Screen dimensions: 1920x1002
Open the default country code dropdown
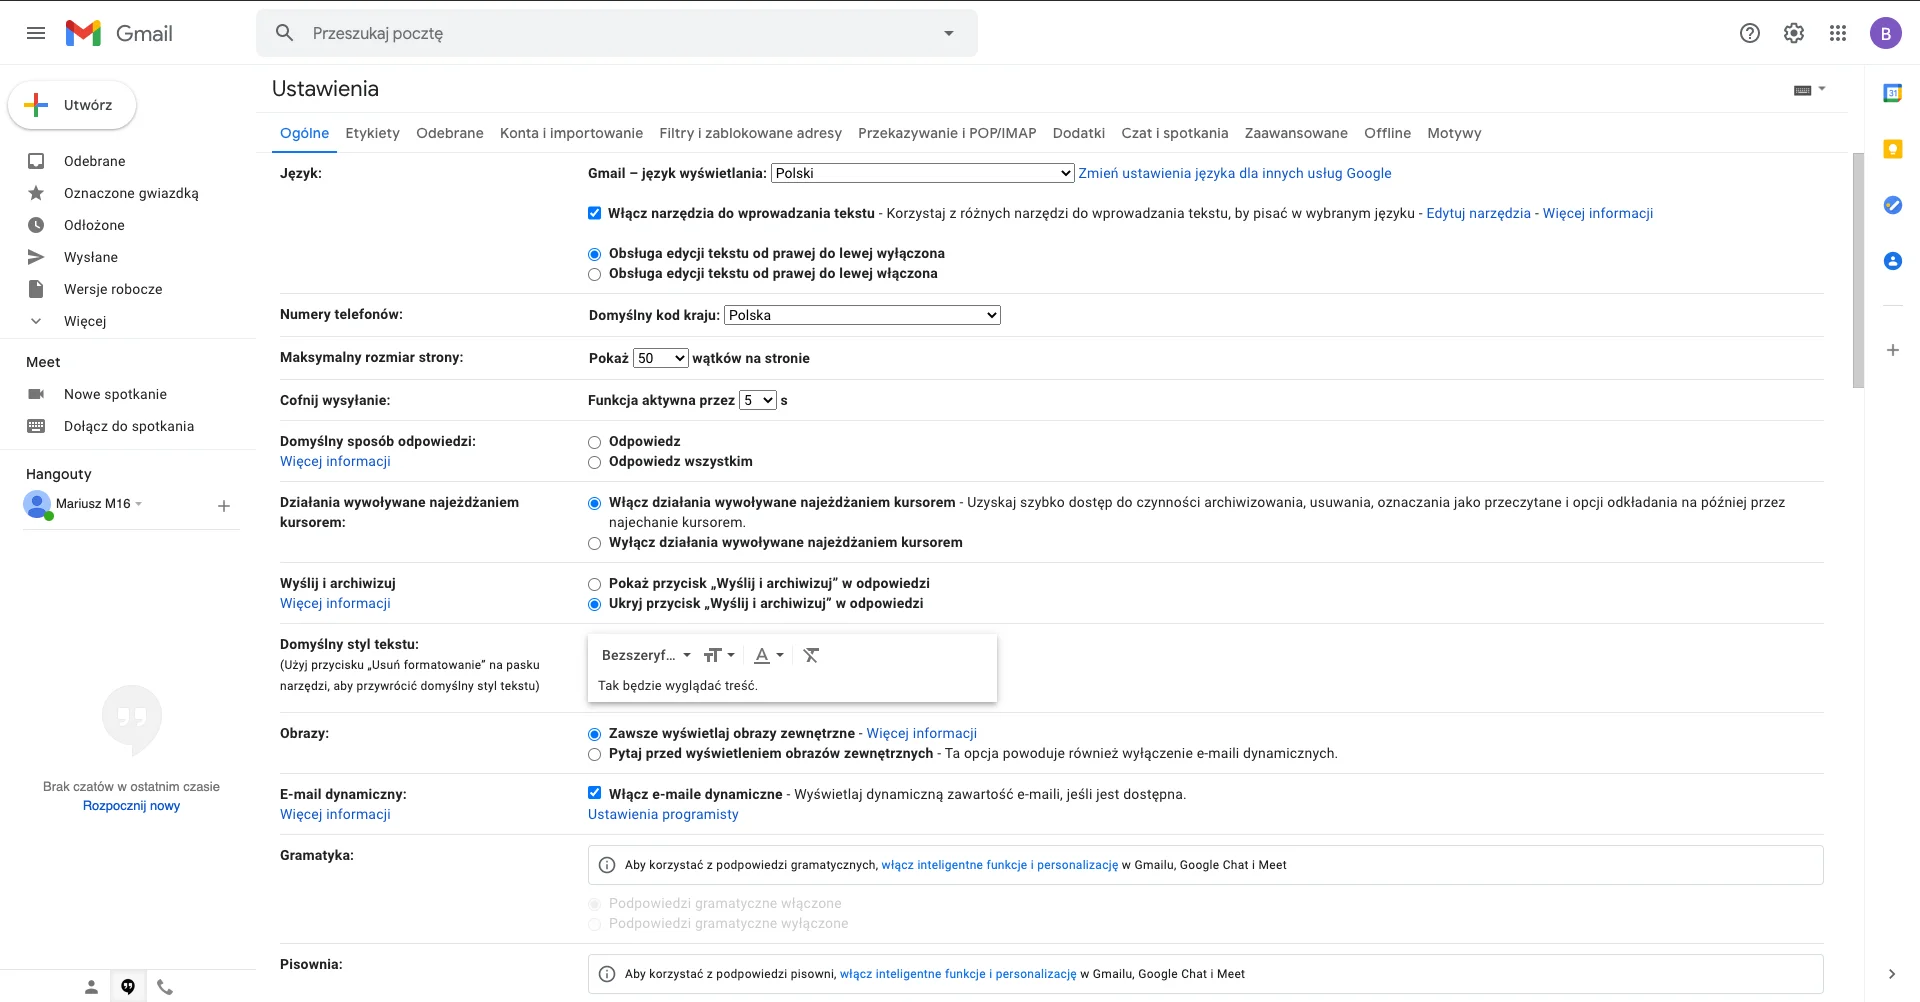[861, 315]
